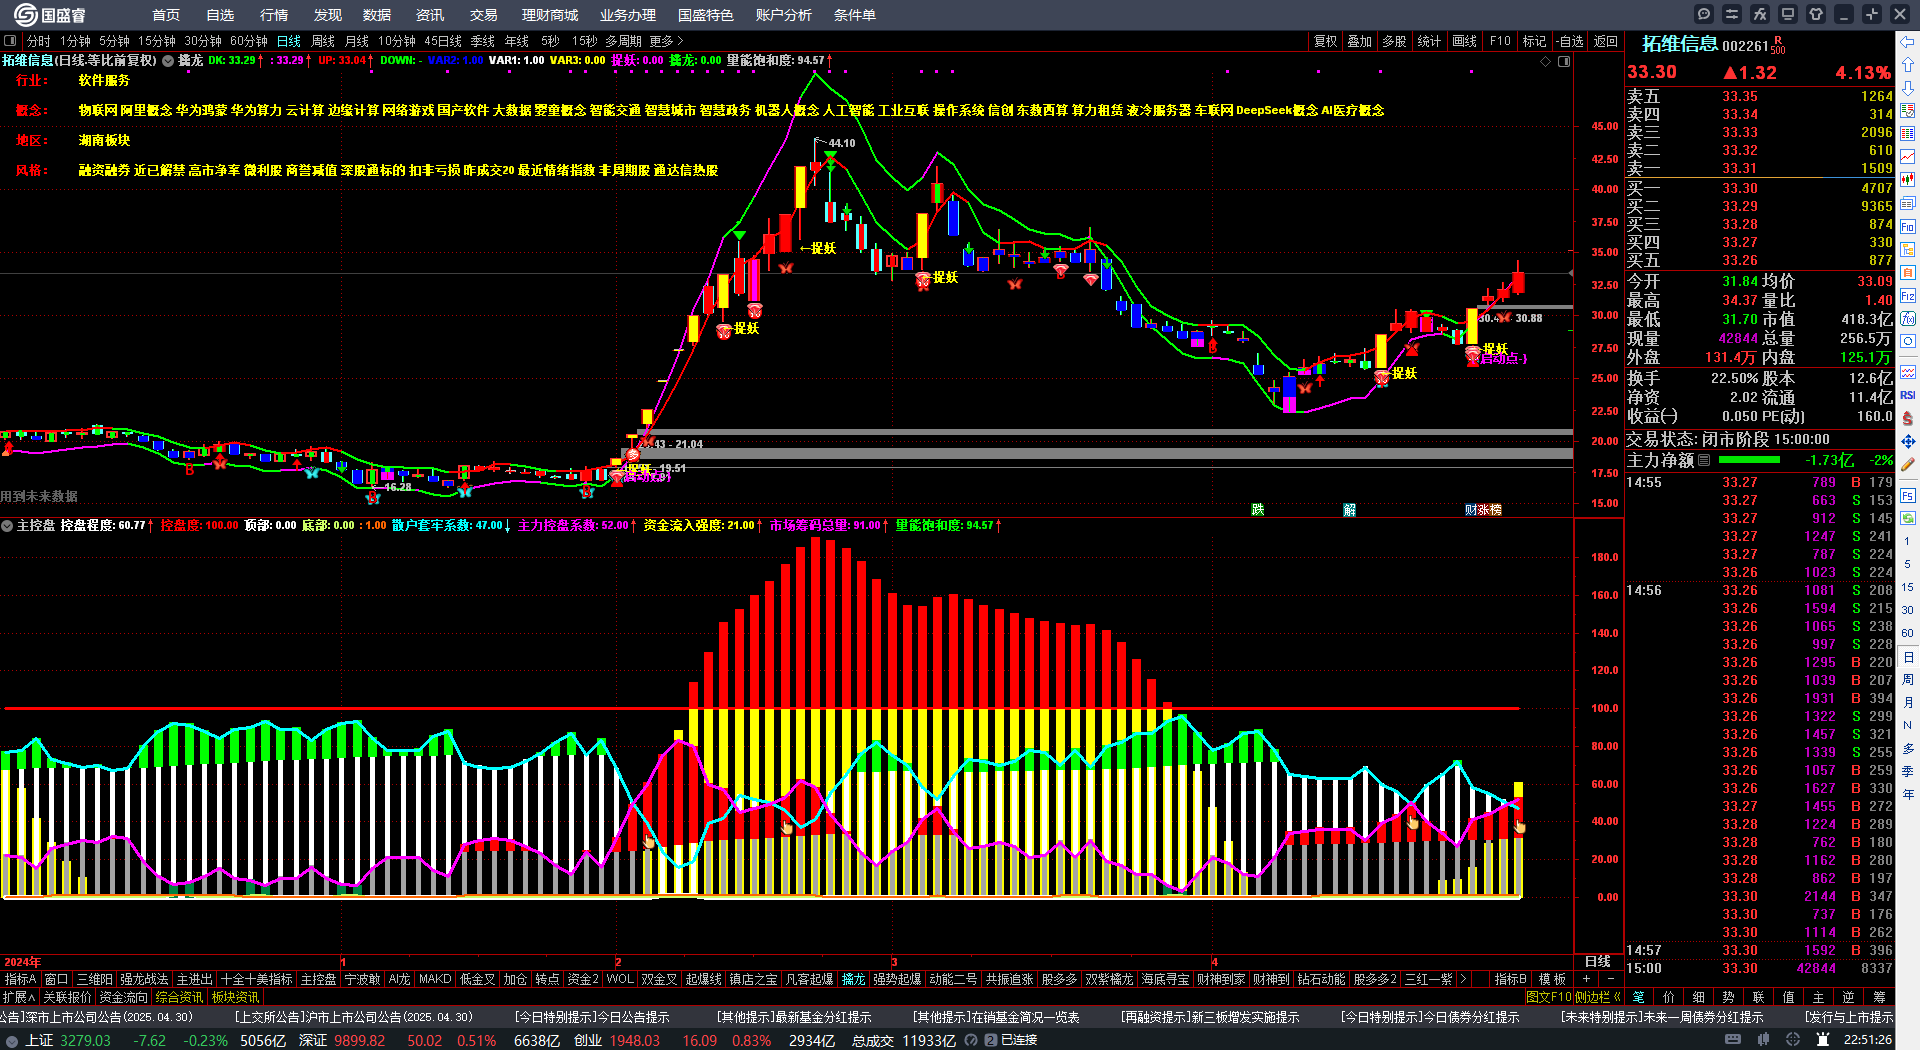Click the Guosheng logo at top left
This screenshot has width=1920, height=1050.
[50, 14]
